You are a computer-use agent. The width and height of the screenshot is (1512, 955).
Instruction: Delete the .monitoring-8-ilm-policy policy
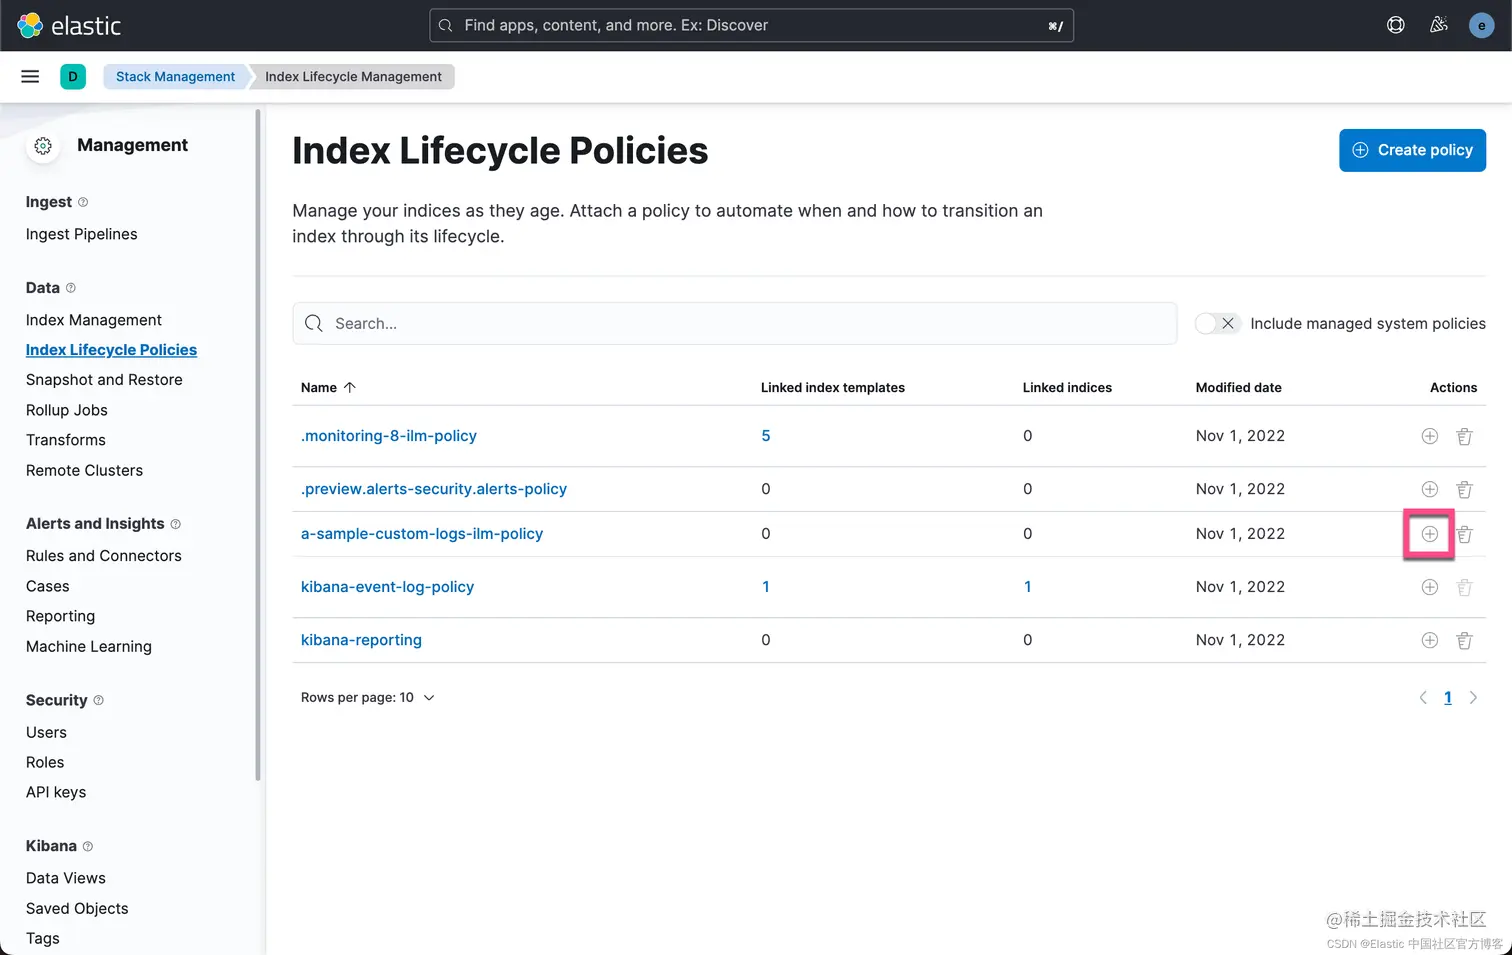point(1464,436)
